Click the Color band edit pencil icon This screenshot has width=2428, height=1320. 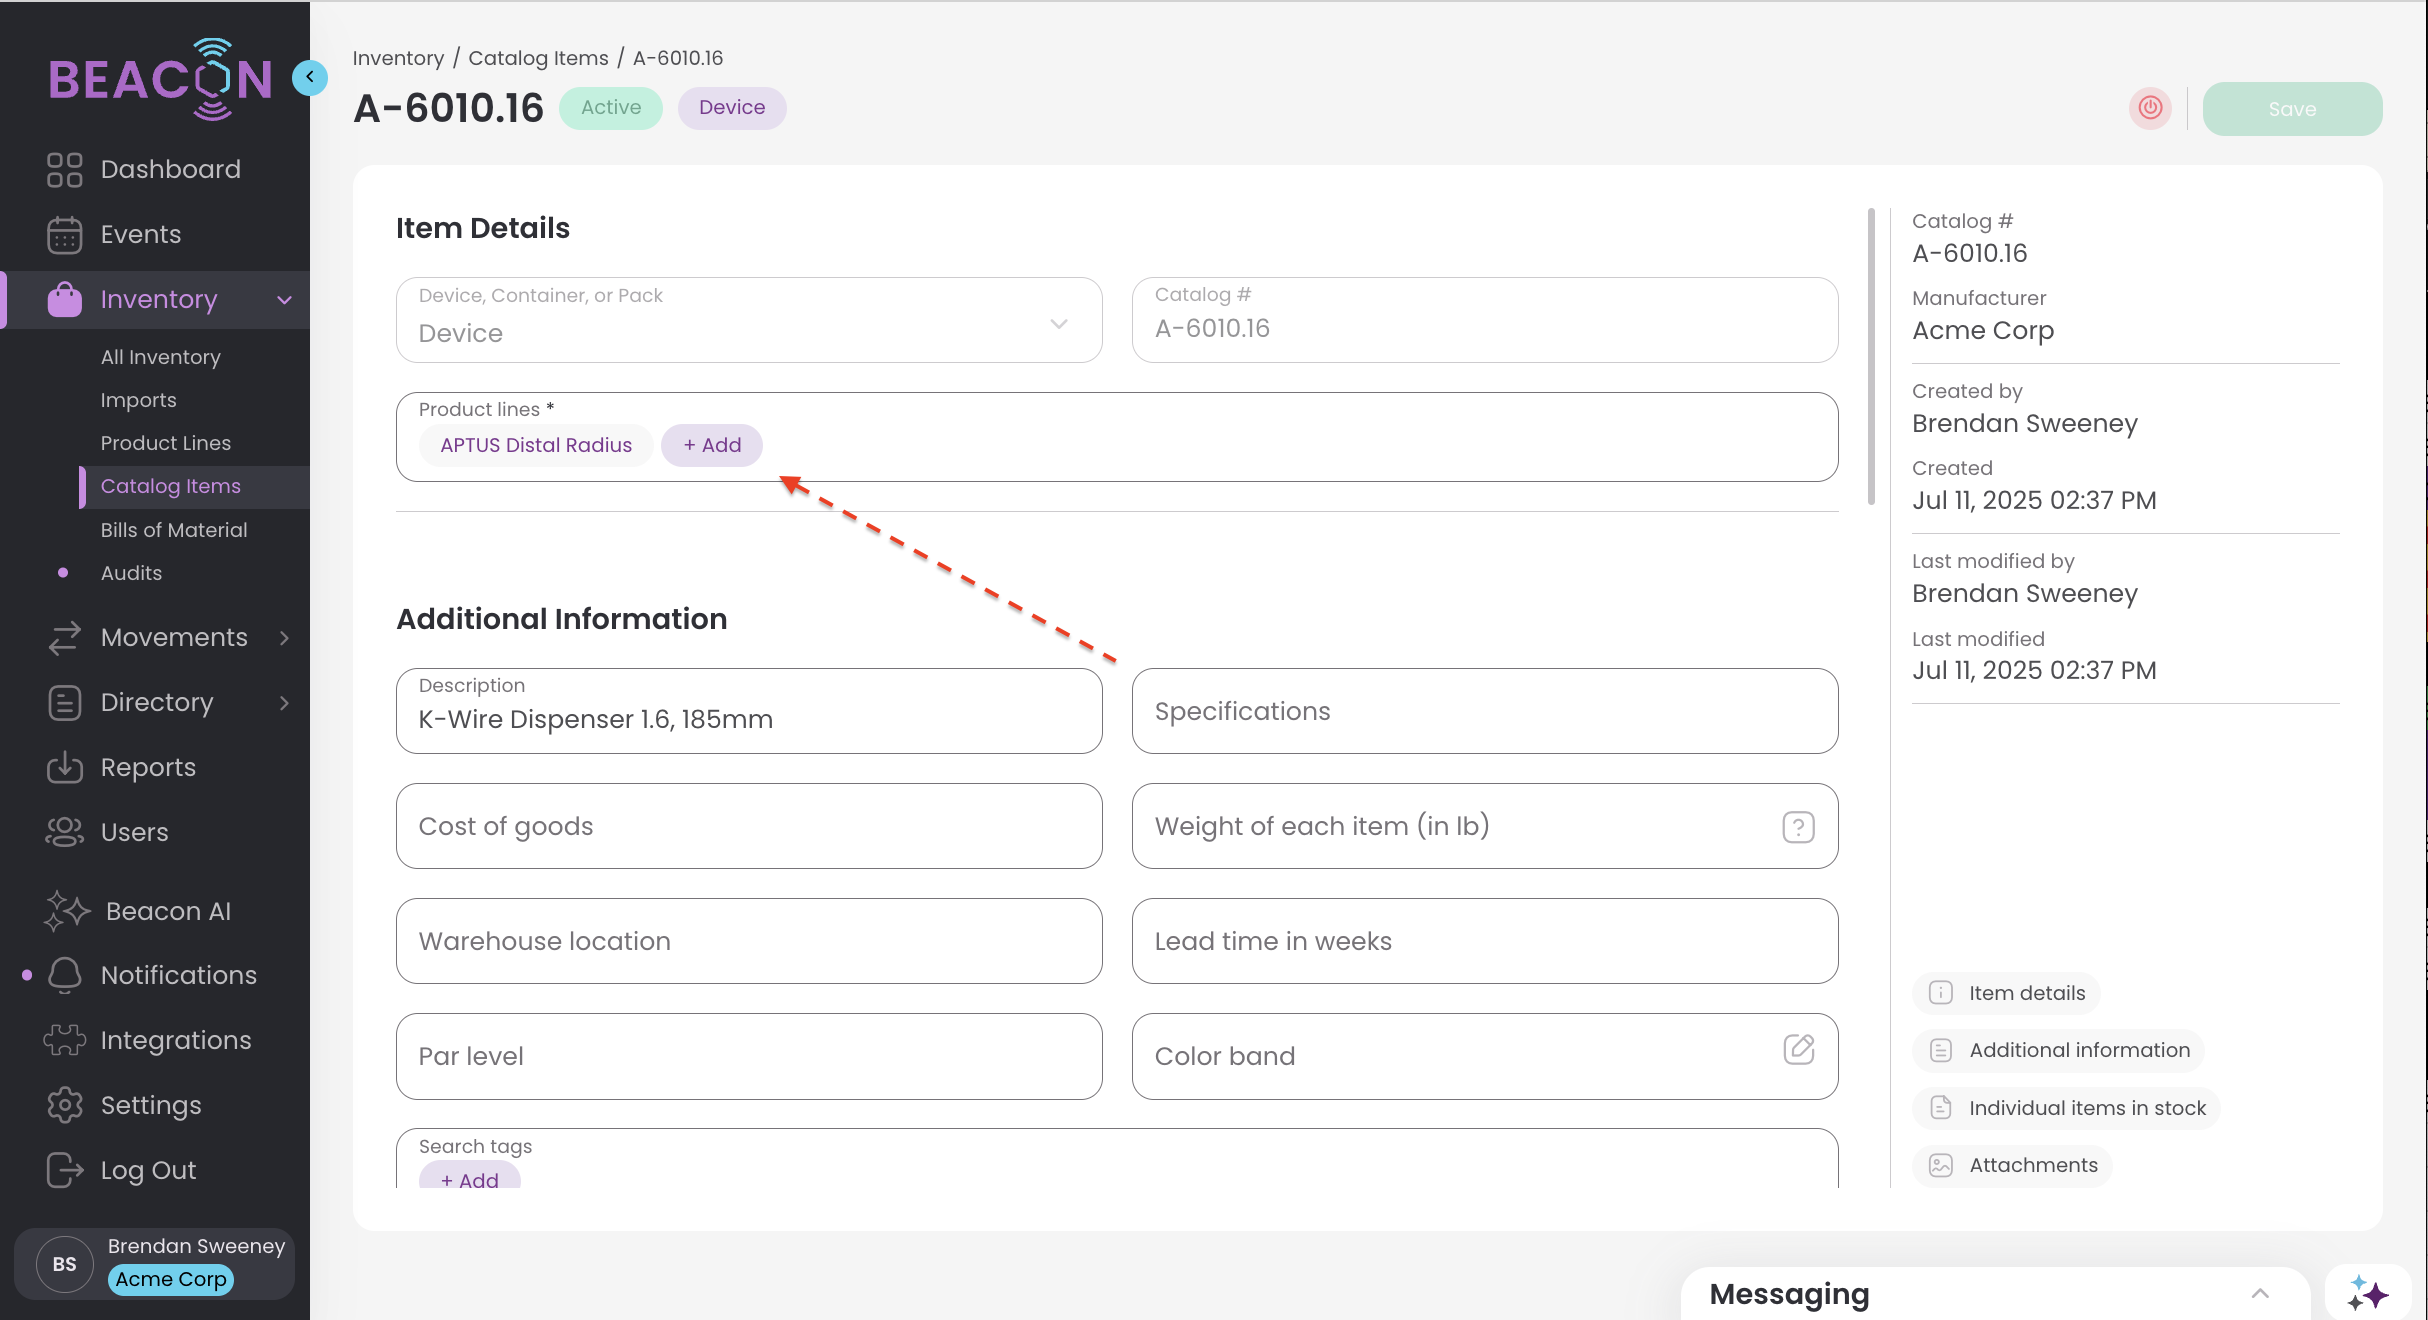click(1798, 1049)
